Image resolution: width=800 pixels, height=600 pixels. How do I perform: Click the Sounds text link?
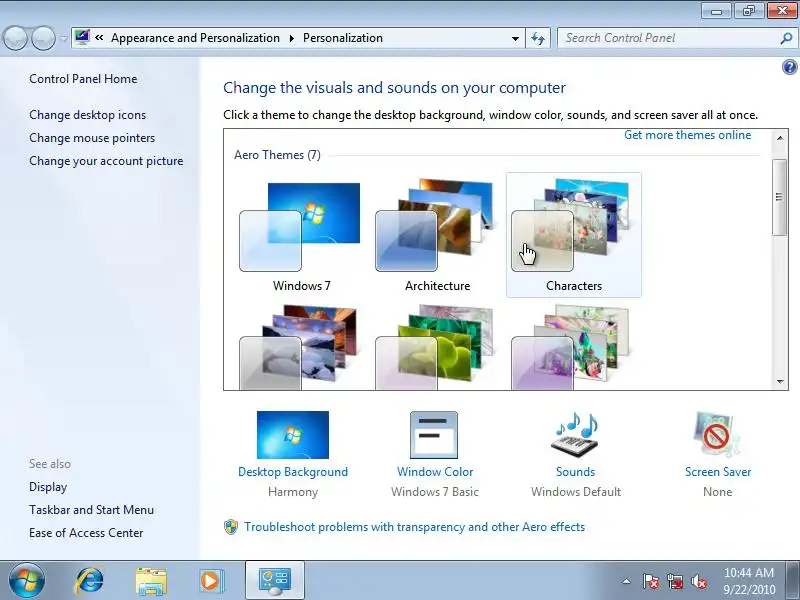pyautogui.click(x=576, y=472)
